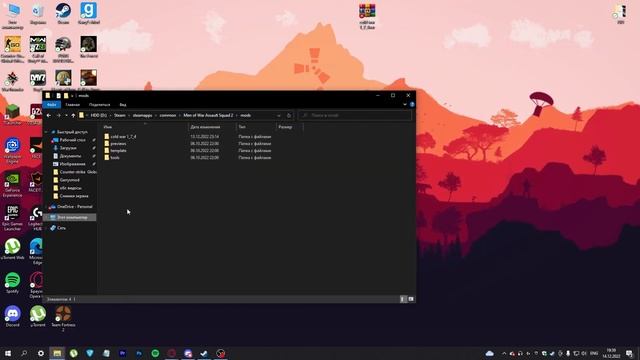The image size is (640, 360).
Task: Open the Главная ribbon tab
Action: pyautogui.click(x=73, y=105)
